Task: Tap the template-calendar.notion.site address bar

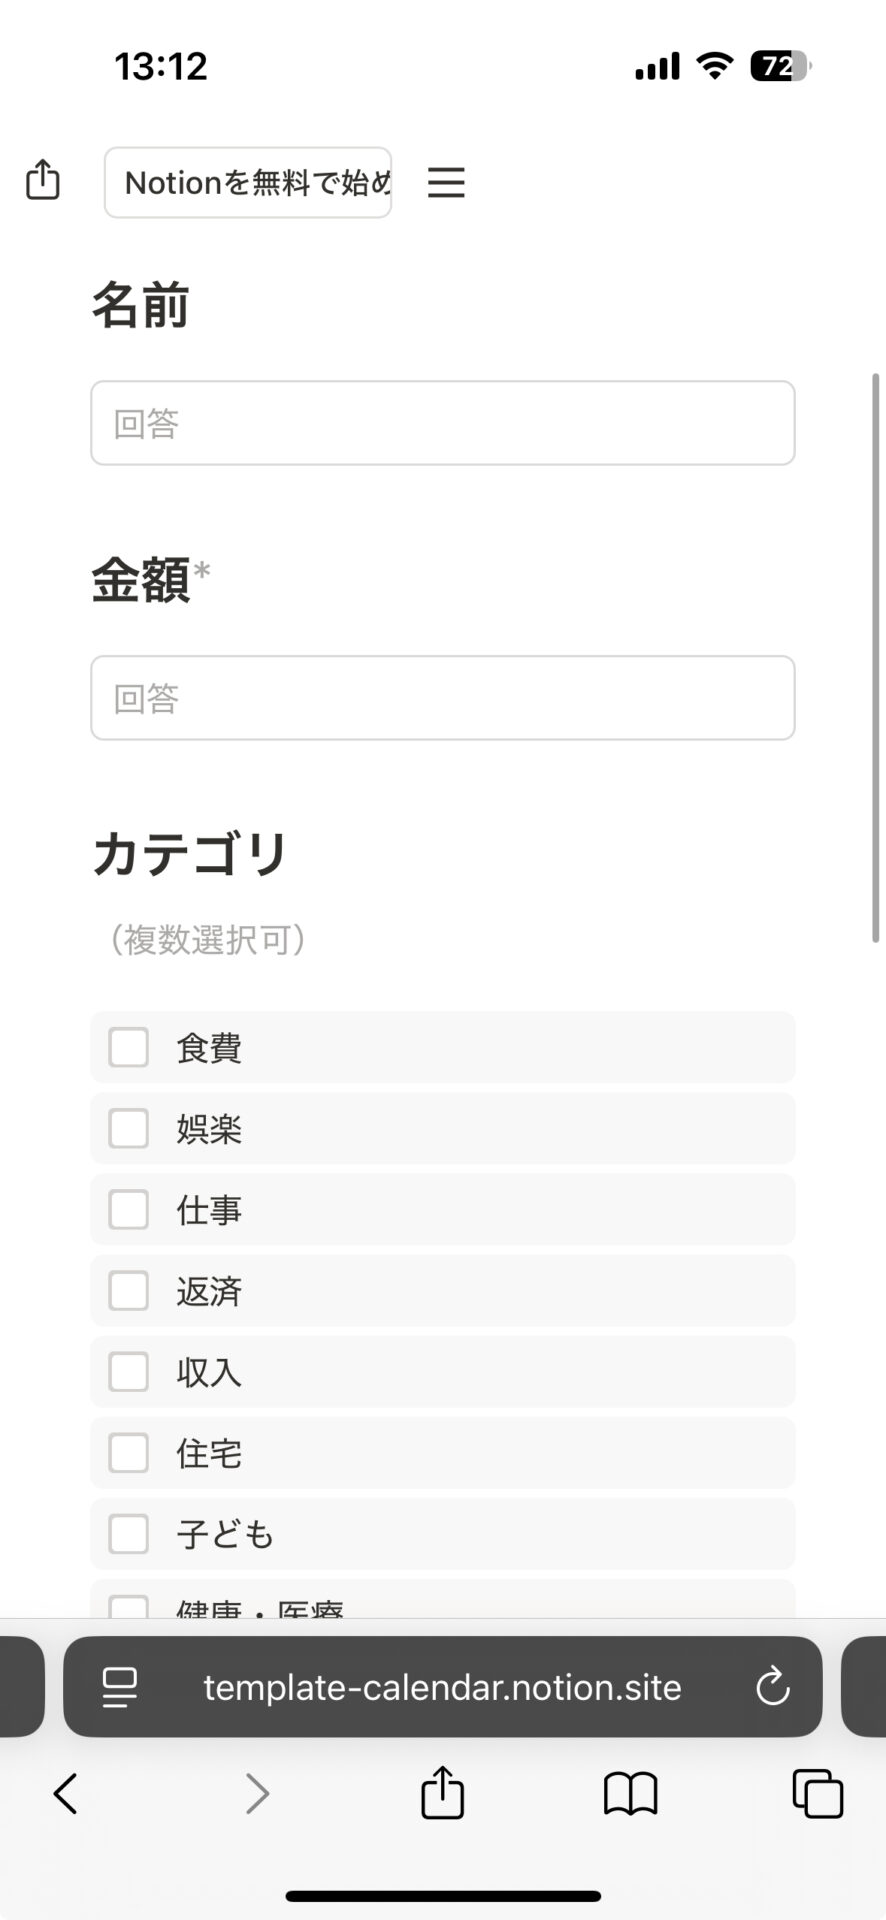Action: tap(443, 1687)
